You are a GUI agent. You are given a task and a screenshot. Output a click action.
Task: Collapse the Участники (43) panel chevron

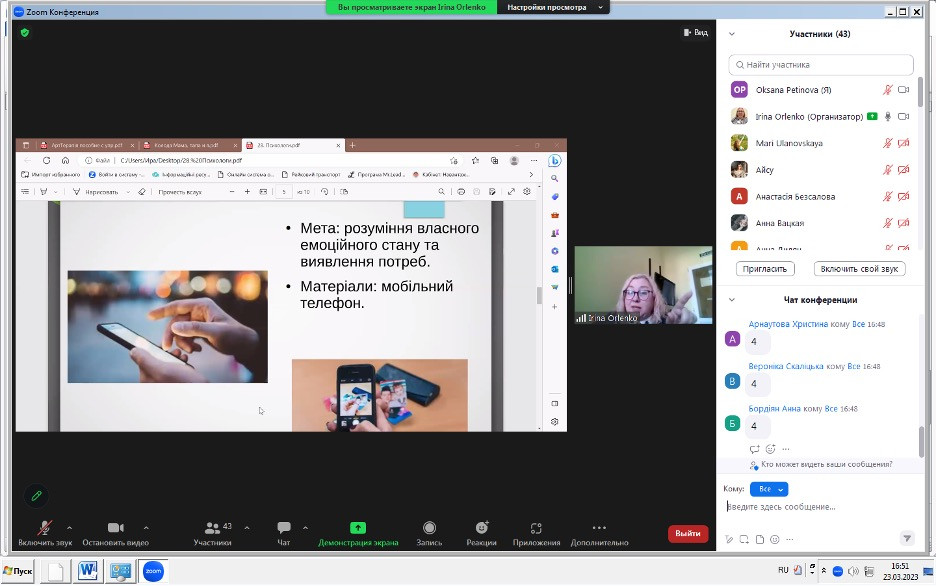tap(732, 34)
